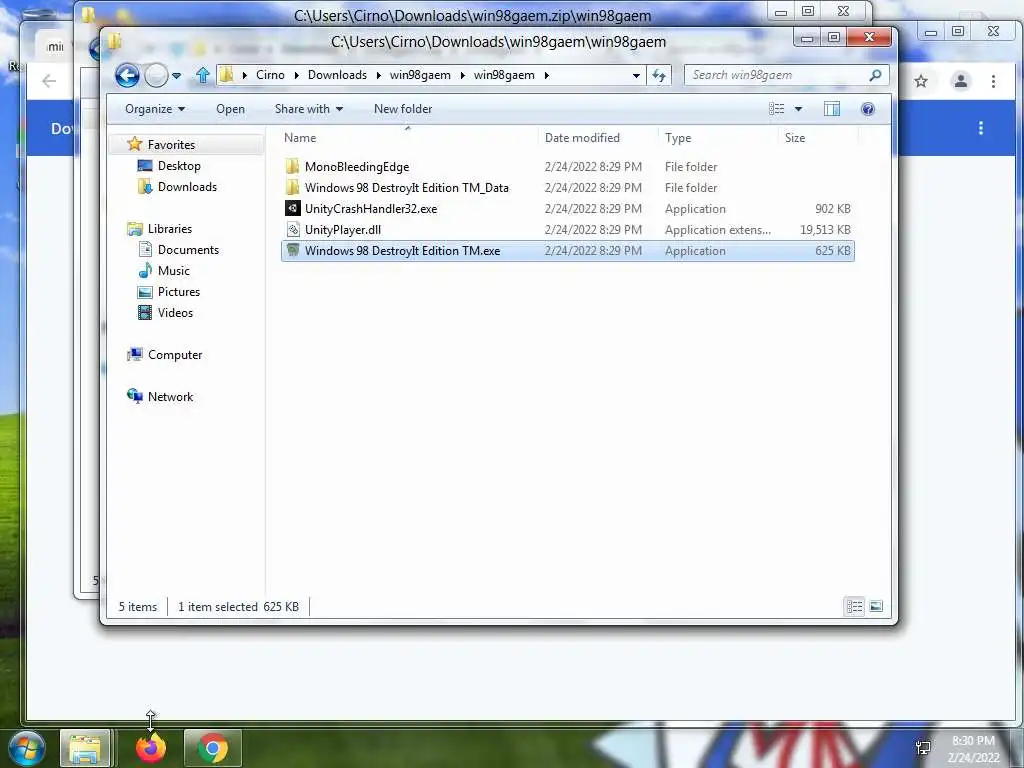Open Documents library
The image size is (1024, 768).
(188, 249)
